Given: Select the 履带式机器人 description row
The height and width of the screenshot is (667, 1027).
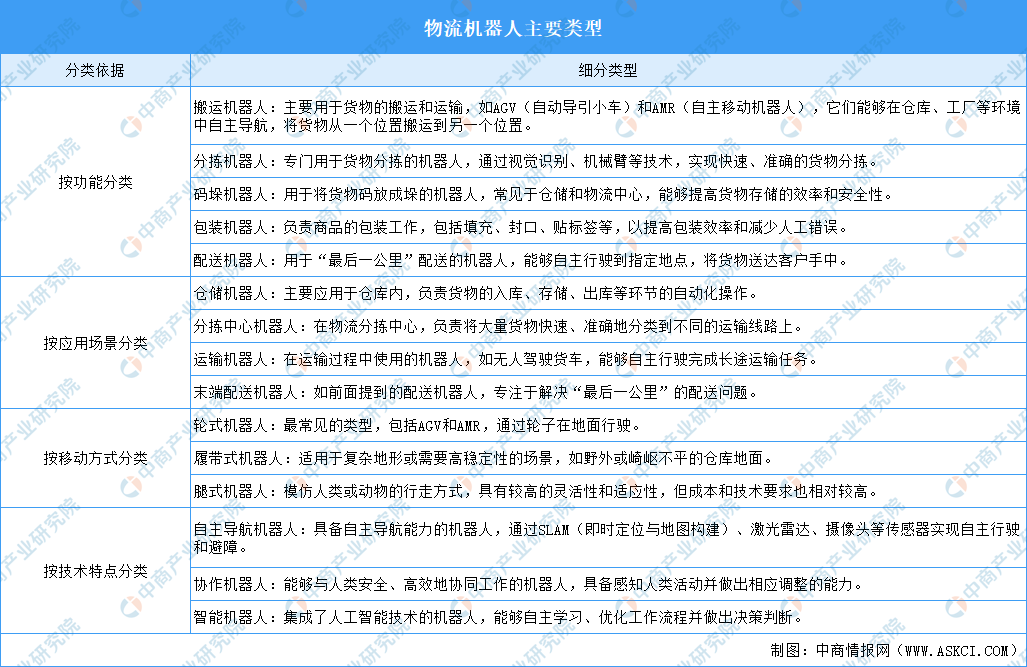Looking at the screenshot, I should (x=608, y=458).
